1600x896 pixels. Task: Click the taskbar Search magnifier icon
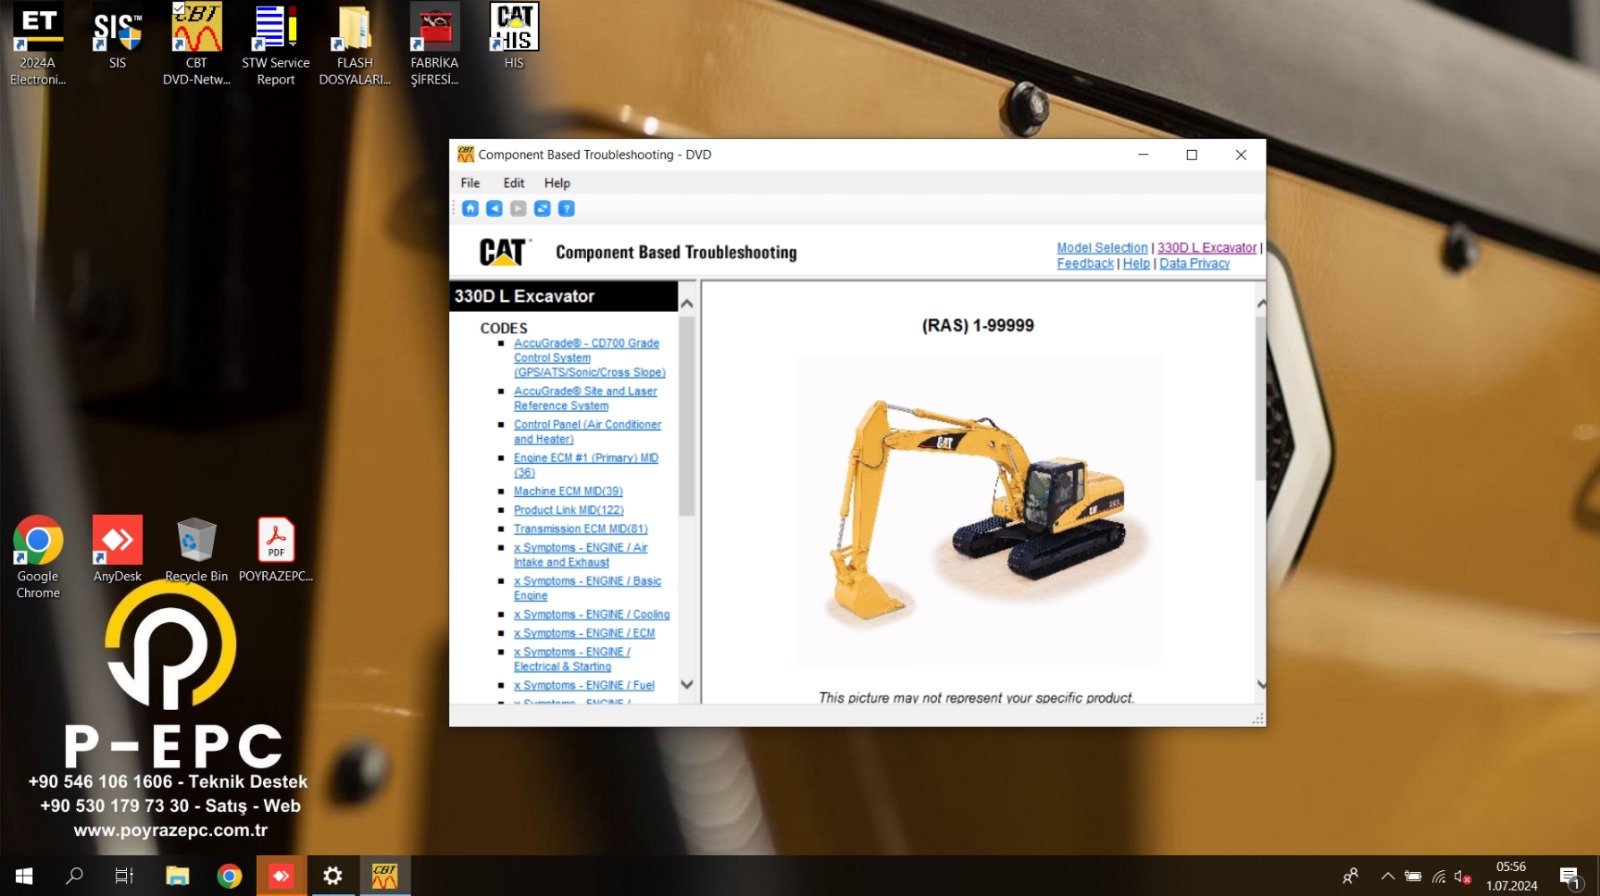click(x=74, y=876)
